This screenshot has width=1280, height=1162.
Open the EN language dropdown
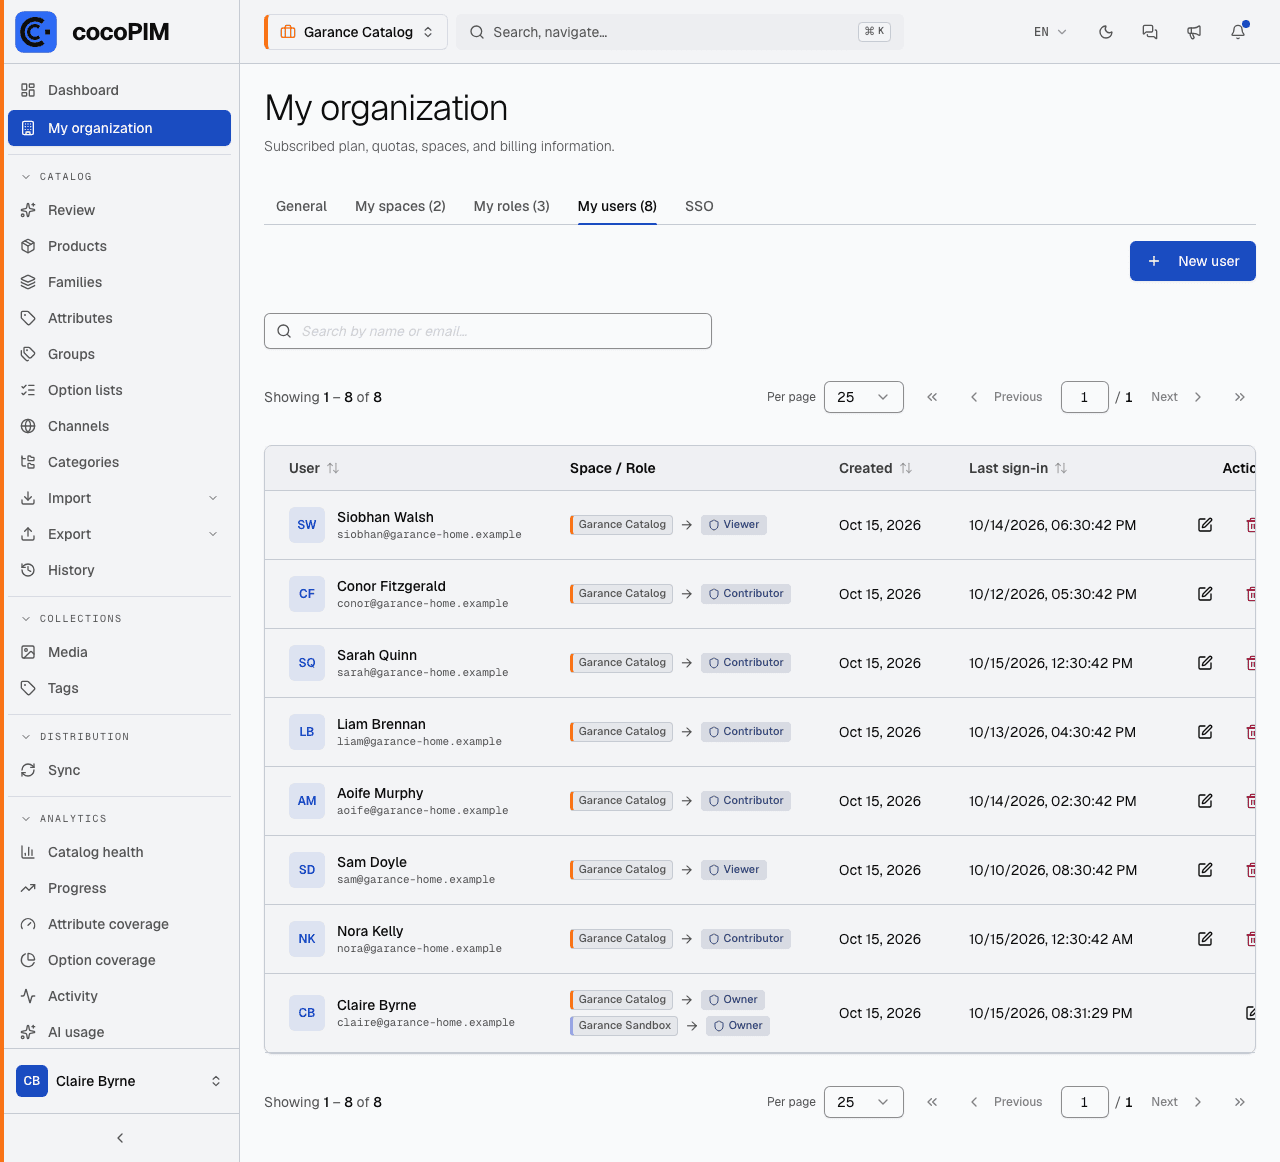coord(1050,32)
